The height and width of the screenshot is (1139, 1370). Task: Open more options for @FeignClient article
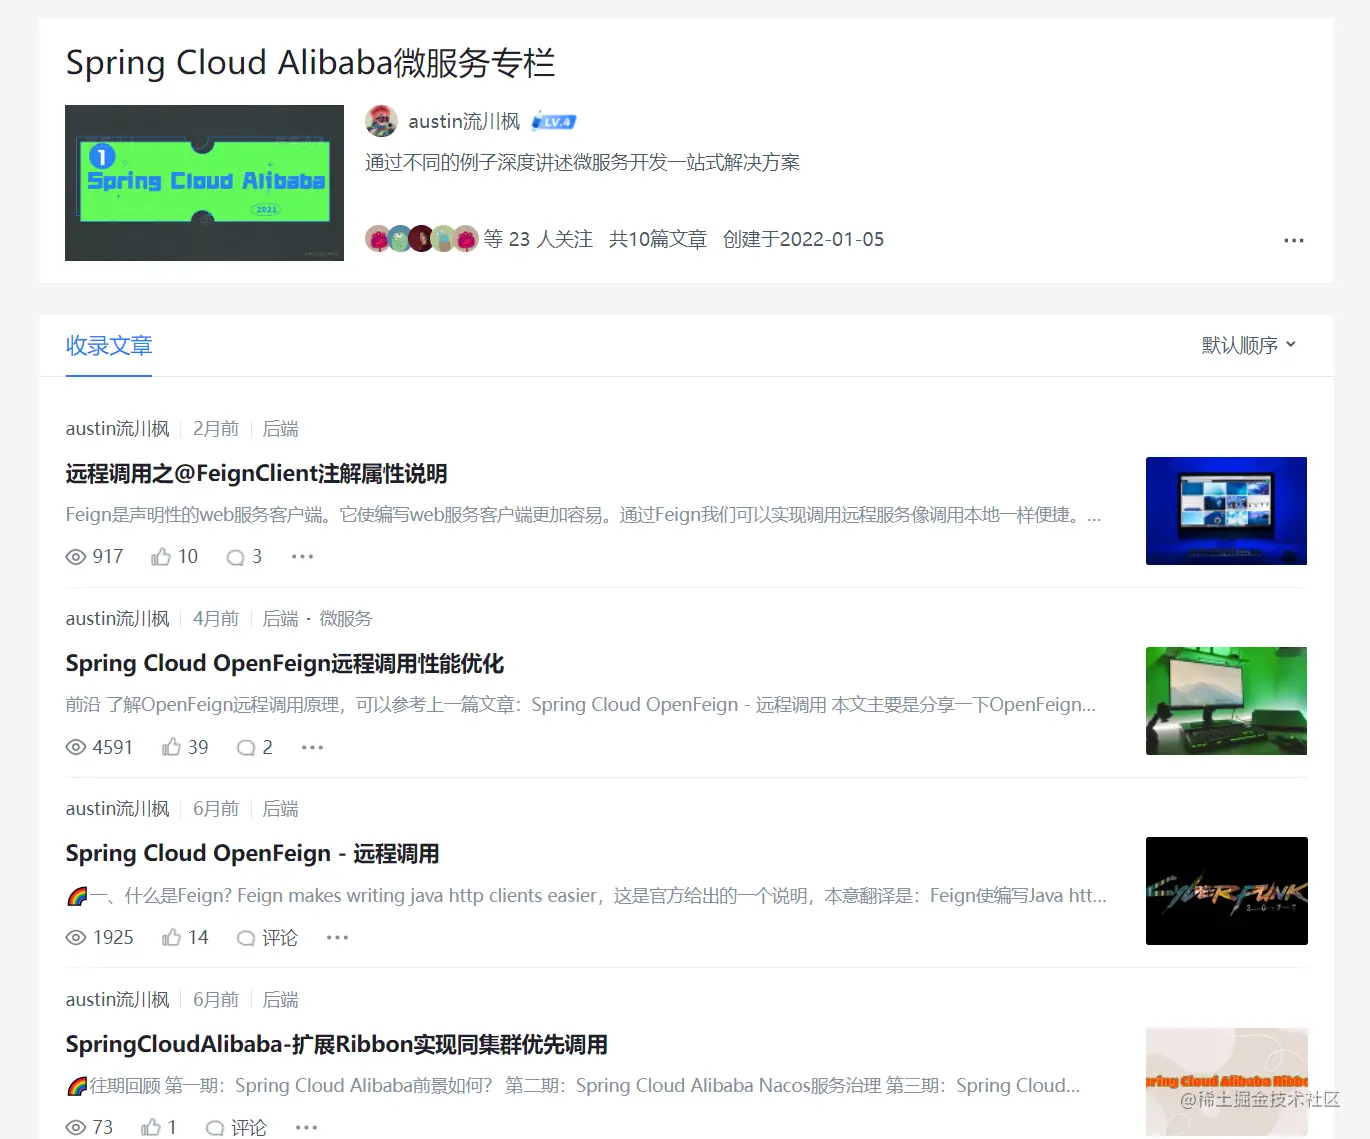tap(302, 557)
